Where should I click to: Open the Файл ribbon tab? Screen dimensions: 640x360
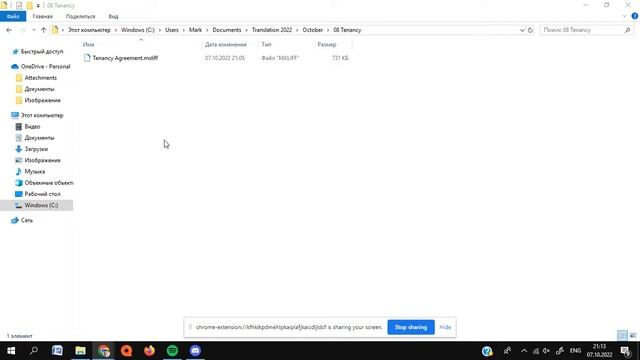coord(13,16)
